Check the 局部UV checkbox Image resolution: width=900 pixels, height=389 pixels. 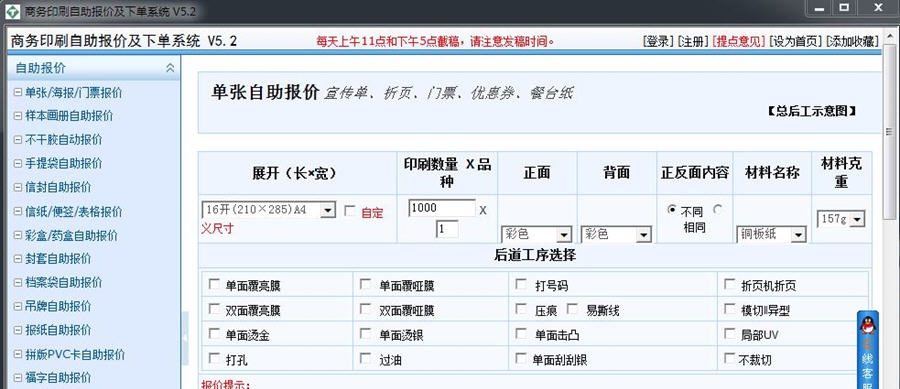pyautogui.click(x=730, y=333)
